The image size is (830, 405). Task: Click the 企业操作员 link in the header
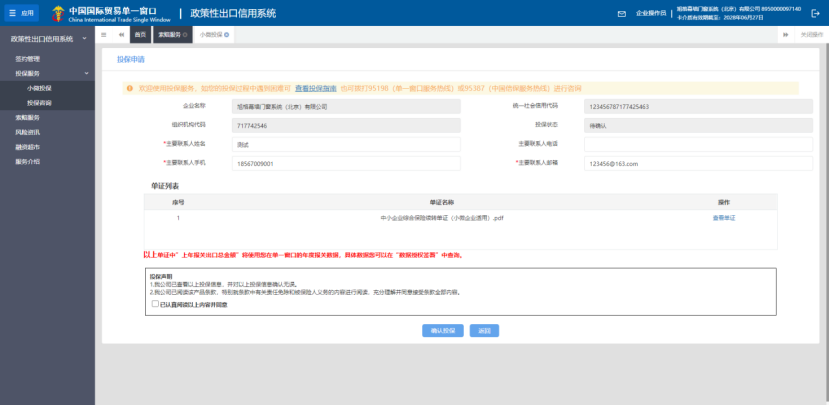[x=651, y=14]
